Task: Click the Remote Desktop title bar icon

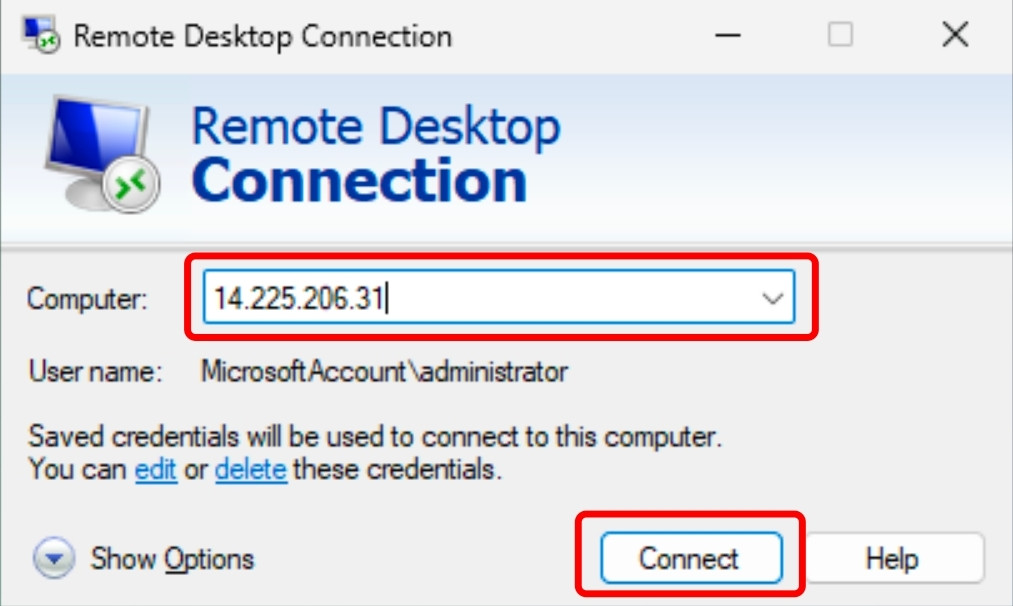Action: coord(41,35)
